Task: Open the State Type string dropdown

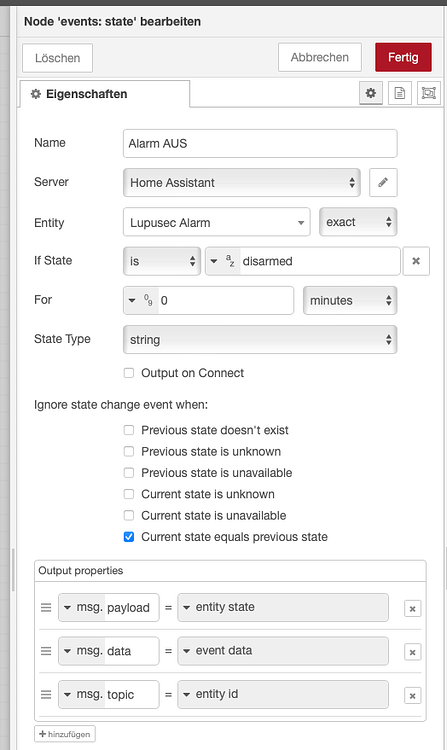Action: [260, 340]
